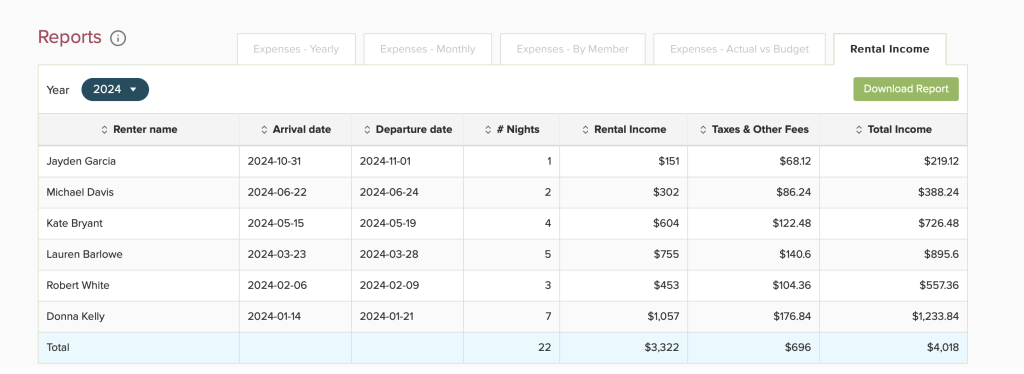
Task: Sort by Renter name column arrows
Action: pyautogui.click(x=104, y=130)
